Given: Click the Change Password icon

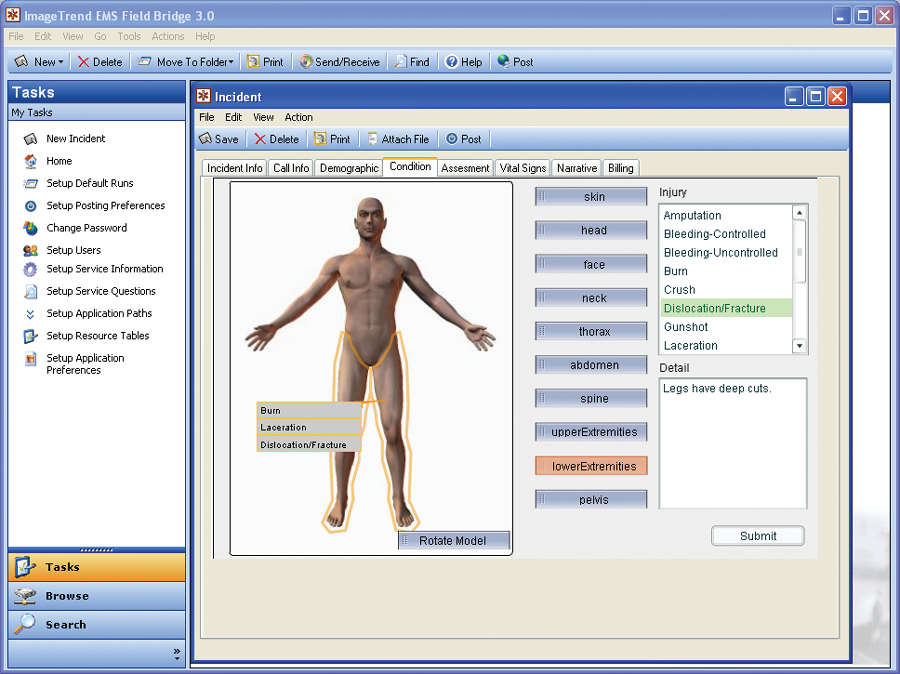Looking at the screenshot, I should [30, 228].
